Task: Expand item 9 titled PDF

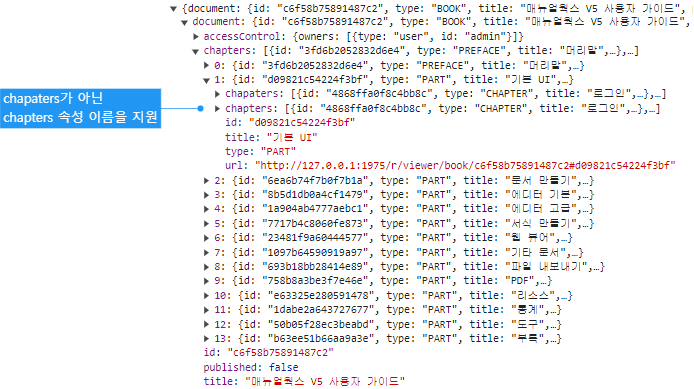Action: [206, 281]
